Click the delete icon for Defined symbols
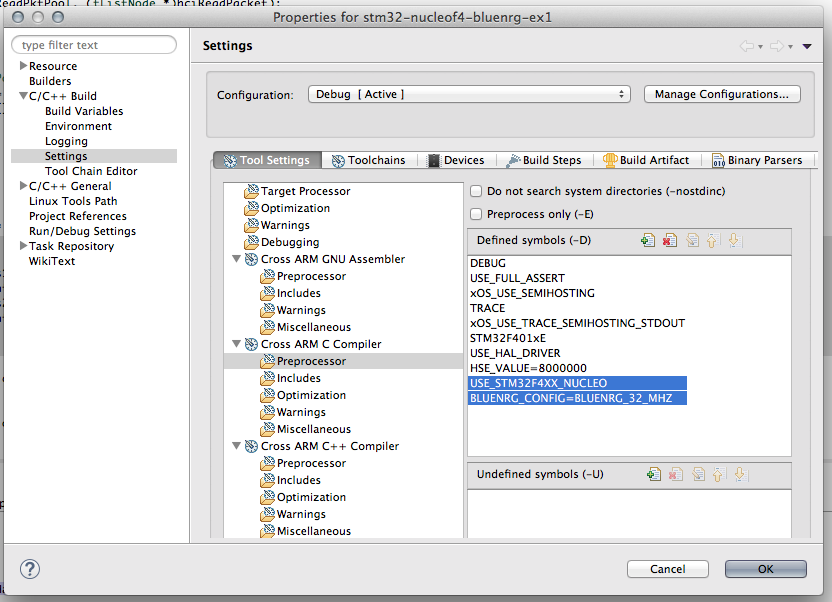The height and width of the screenshot is (602, 832). click(670, 240)
